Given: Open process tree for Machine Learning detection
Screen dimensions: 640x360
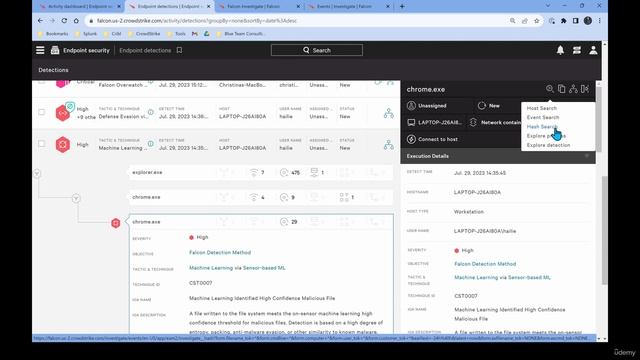Looking at the screenshot, I should coord(389,144).
